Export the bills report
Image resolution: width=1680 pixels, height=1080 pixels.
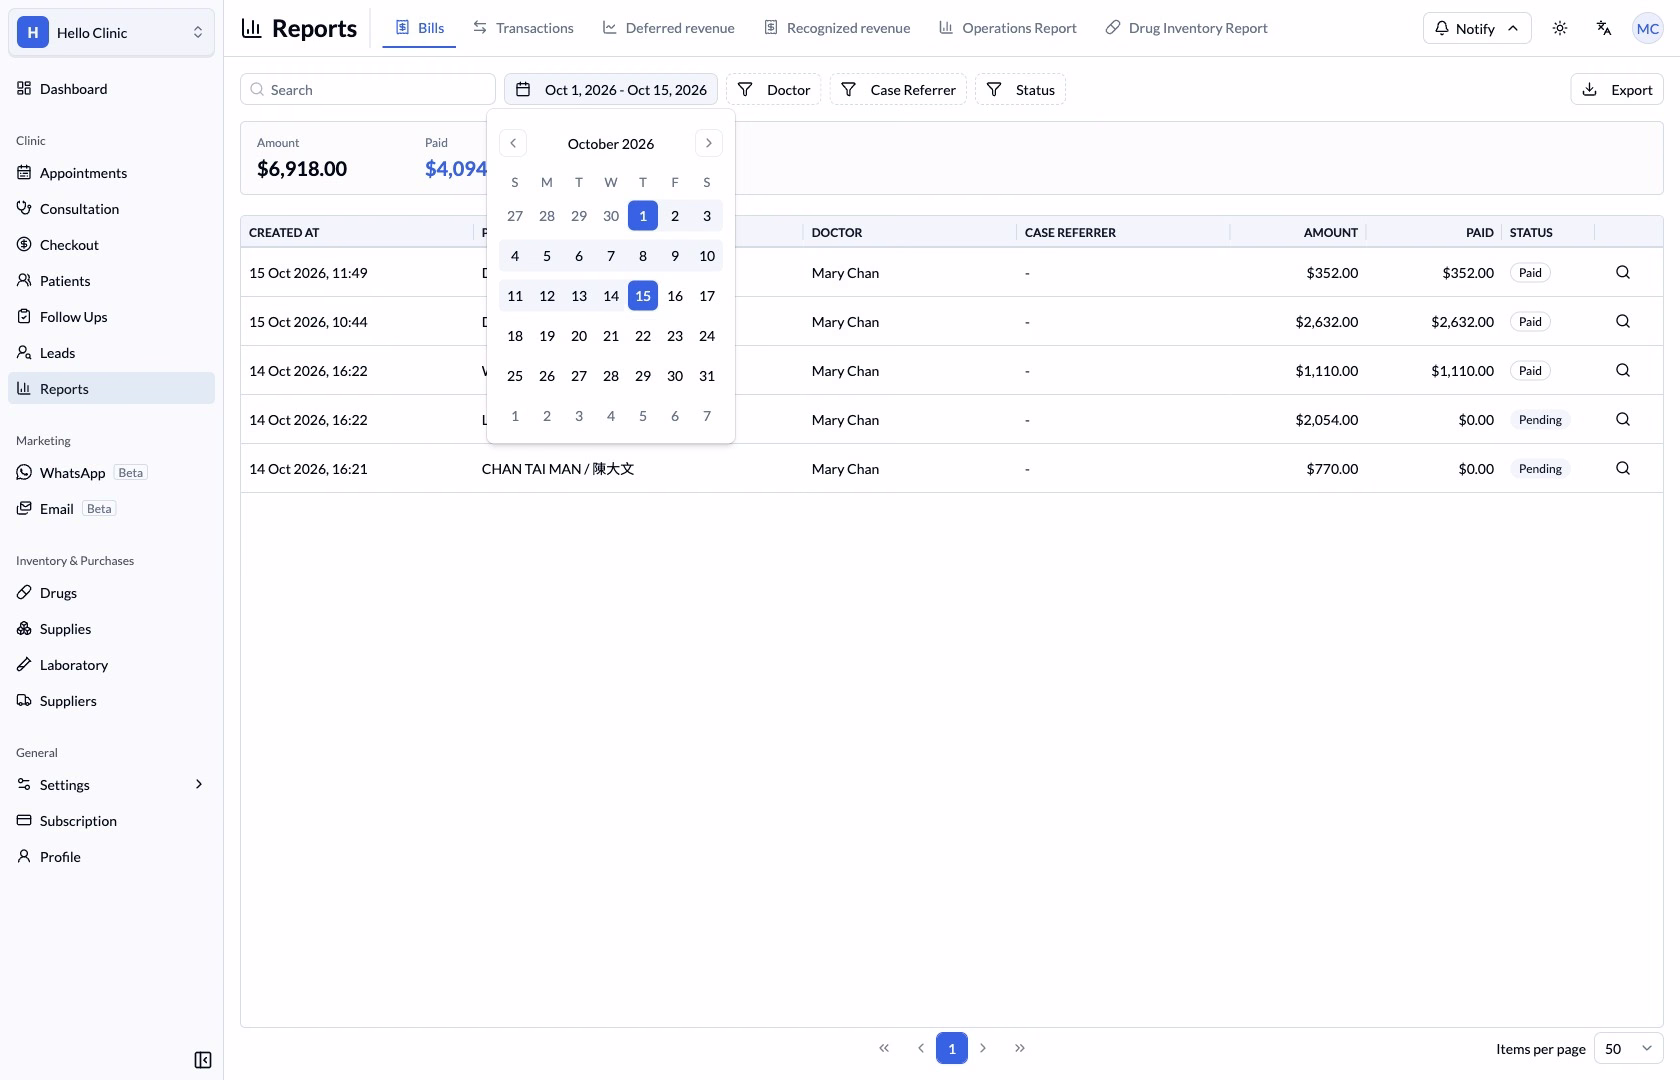point(1617,89)
